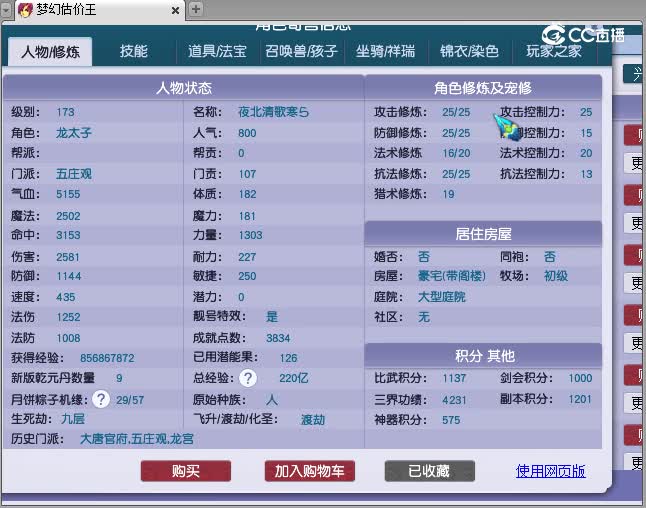Image resolution: width=646 pixels, height=508 pixels.
Task: Click the help icon beside 总经验
Action: [248, 378]
